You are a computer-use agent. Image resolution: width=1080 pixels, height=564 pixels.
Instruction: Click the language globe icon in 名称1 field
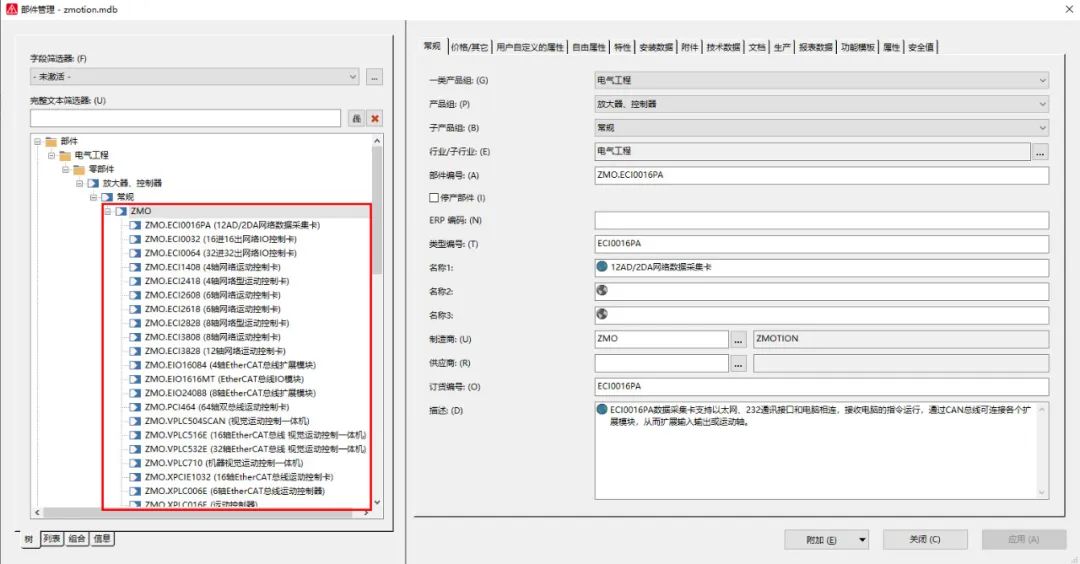tap(602, 267)
